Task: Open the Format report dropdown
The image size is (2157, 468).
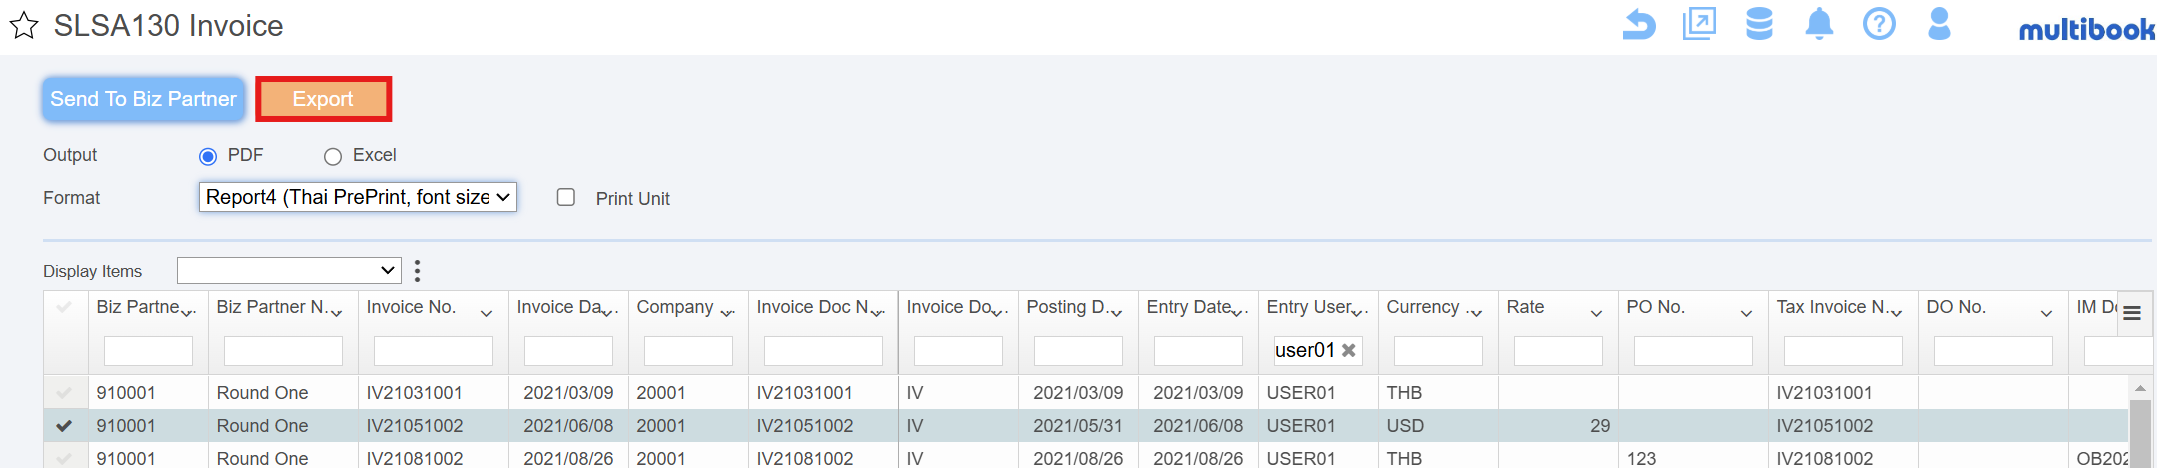Action: (x=358, y=197)
